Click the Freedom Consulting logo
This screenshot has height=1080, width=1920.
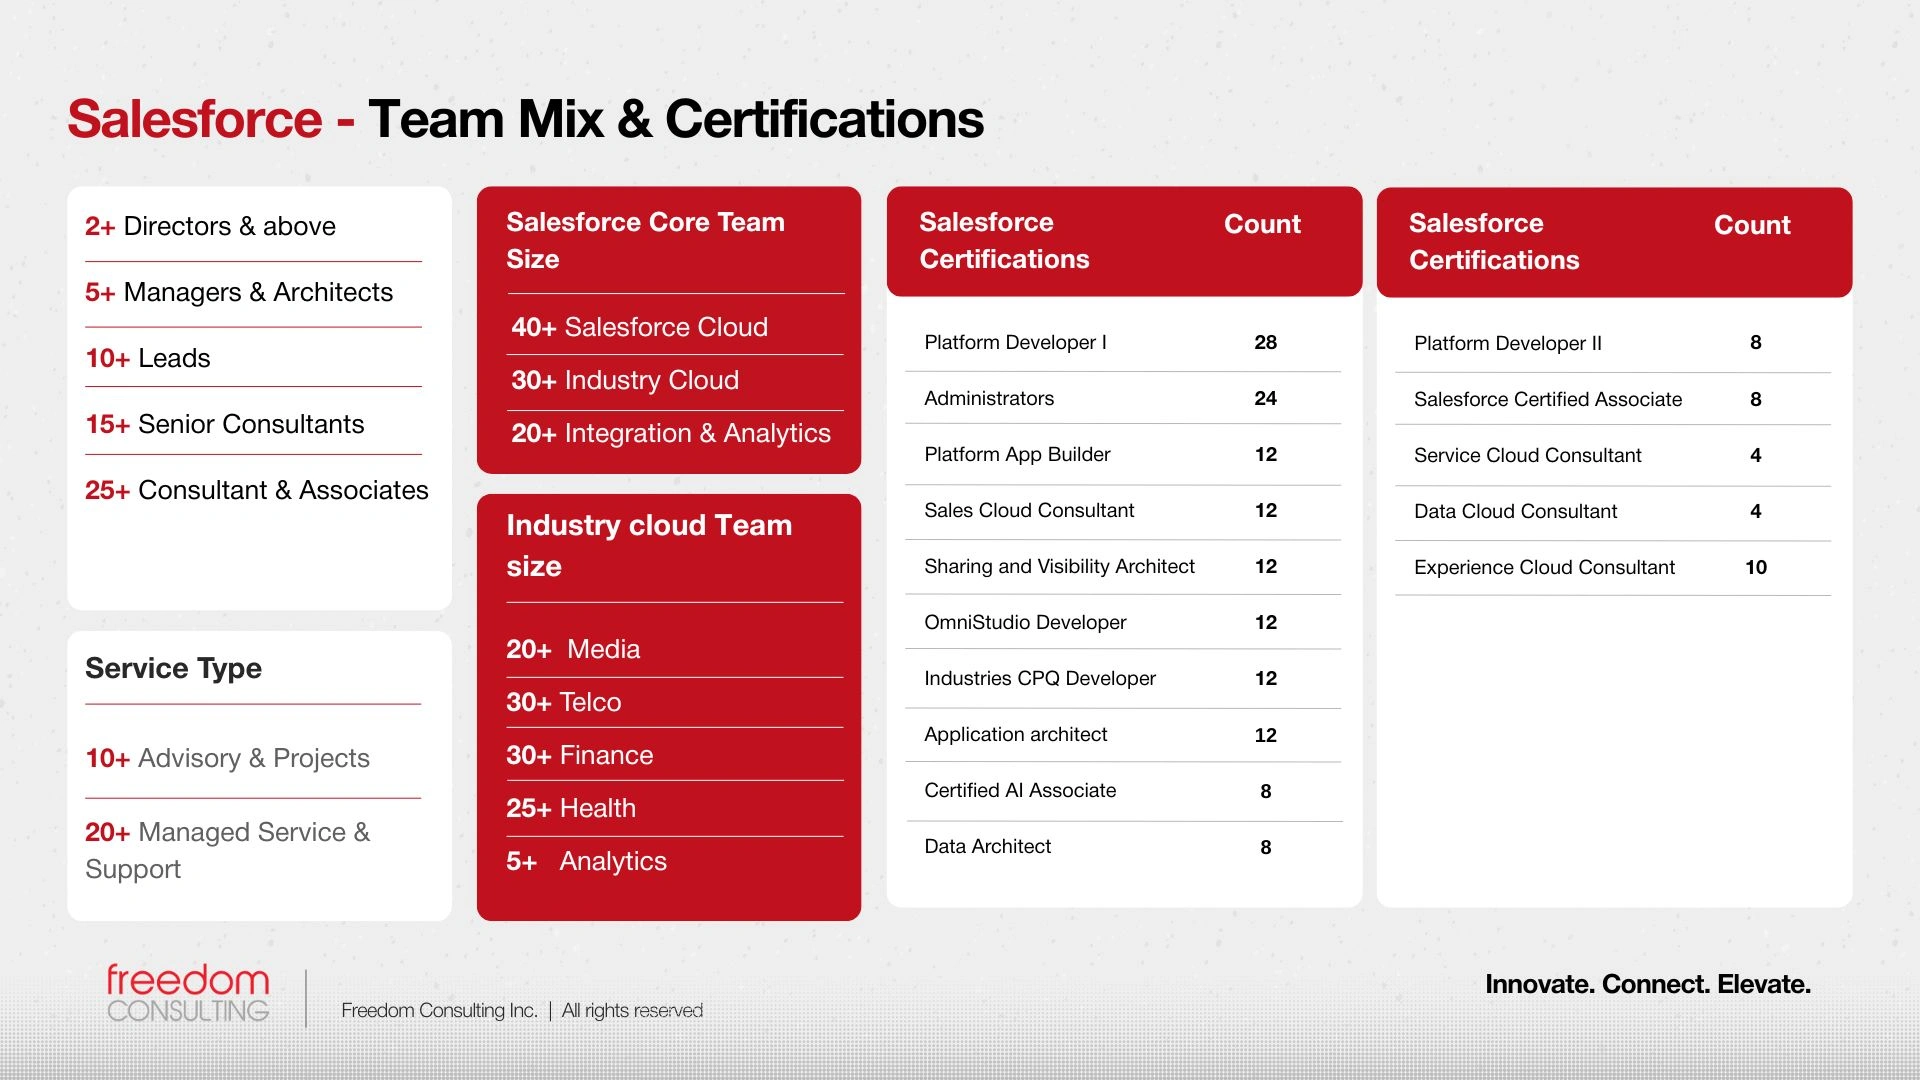[188, 993]
